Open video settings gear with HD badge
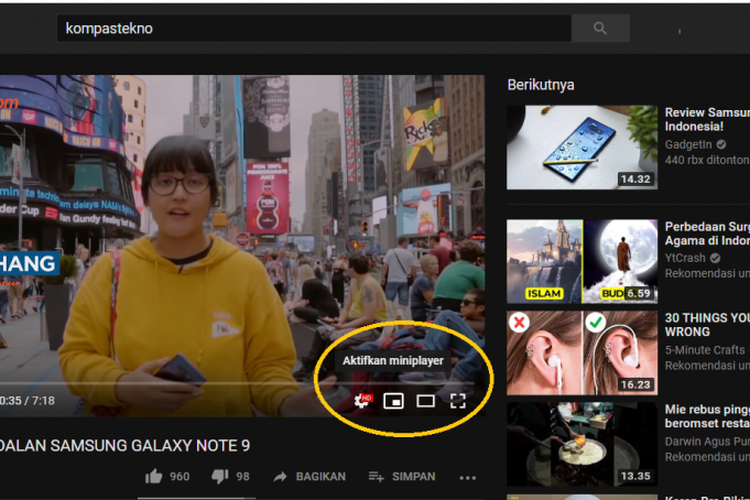 pos(361,401)
